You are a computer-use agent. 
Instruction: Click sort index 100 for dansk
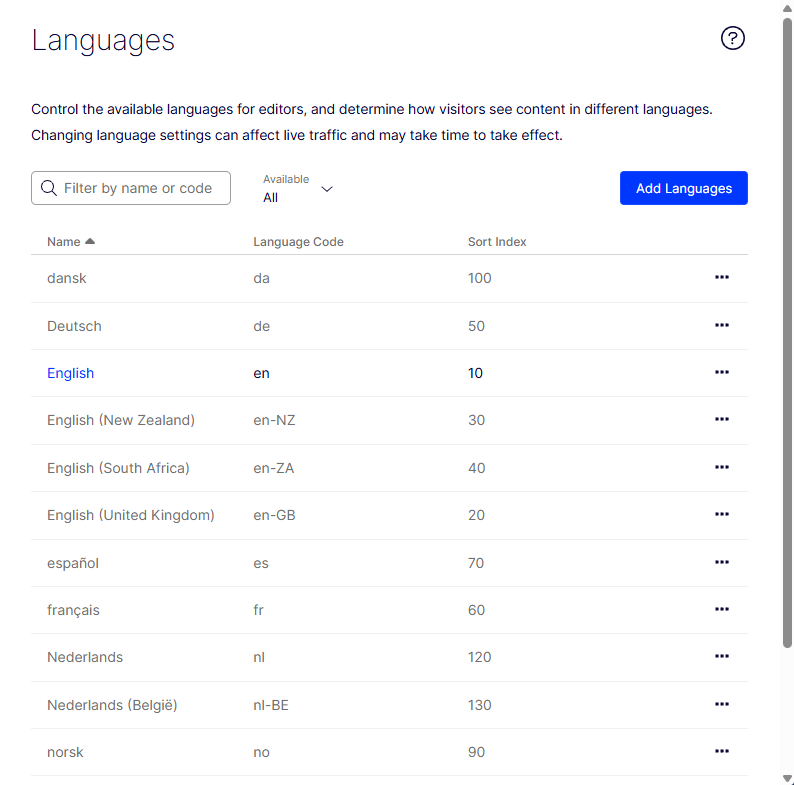click(480, 278)
